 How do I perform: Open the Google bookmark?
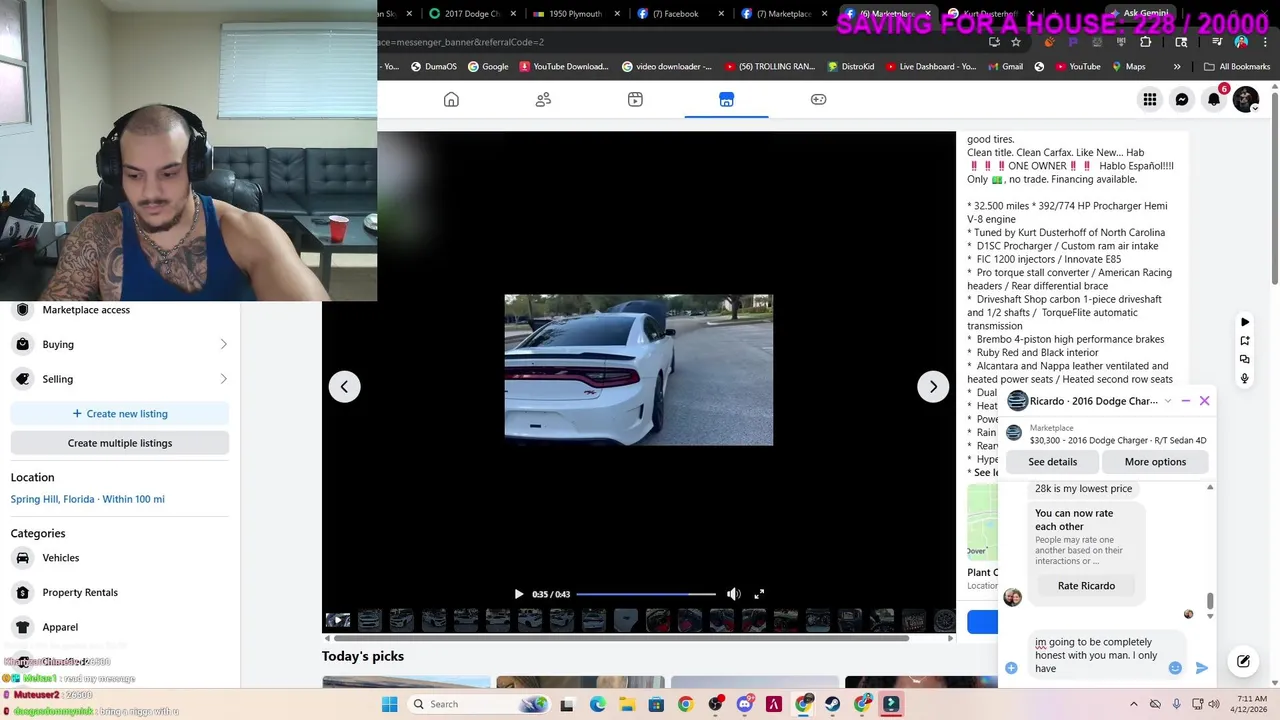pos(488,67)
